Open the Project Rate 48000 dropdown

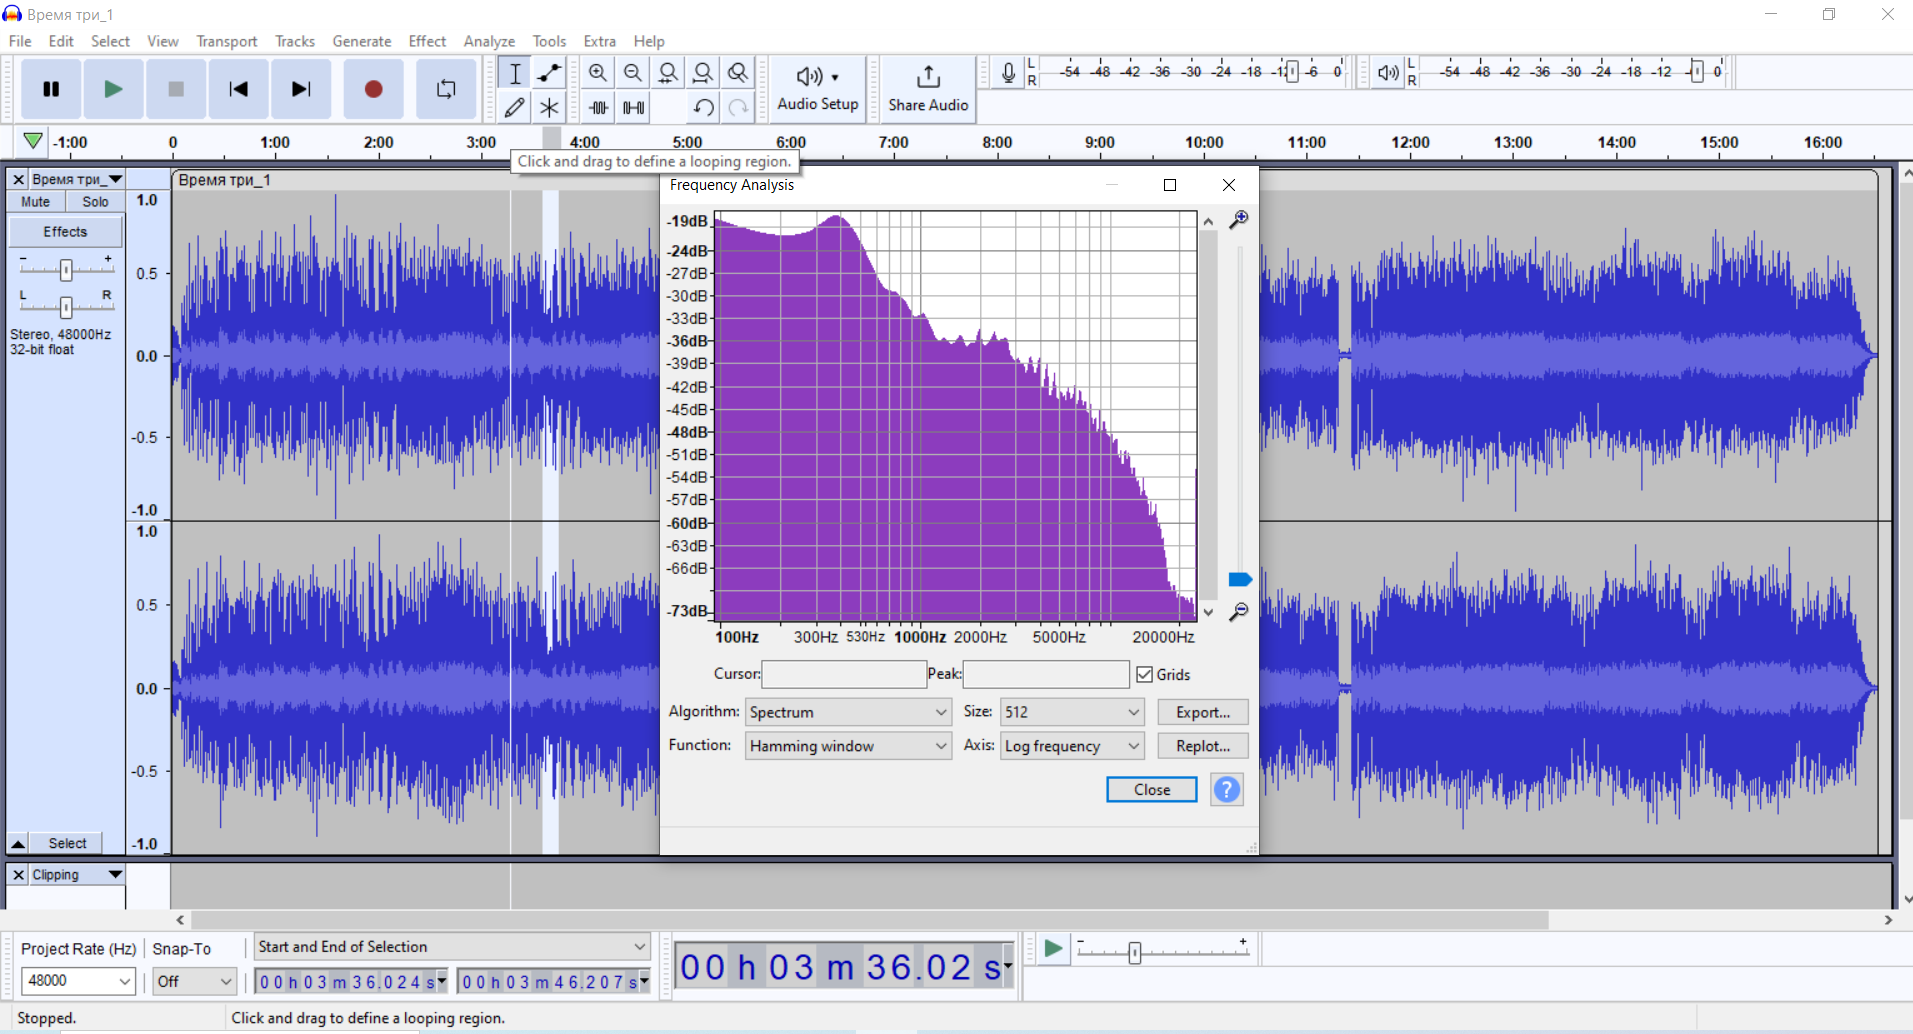(x=78, y=981)
